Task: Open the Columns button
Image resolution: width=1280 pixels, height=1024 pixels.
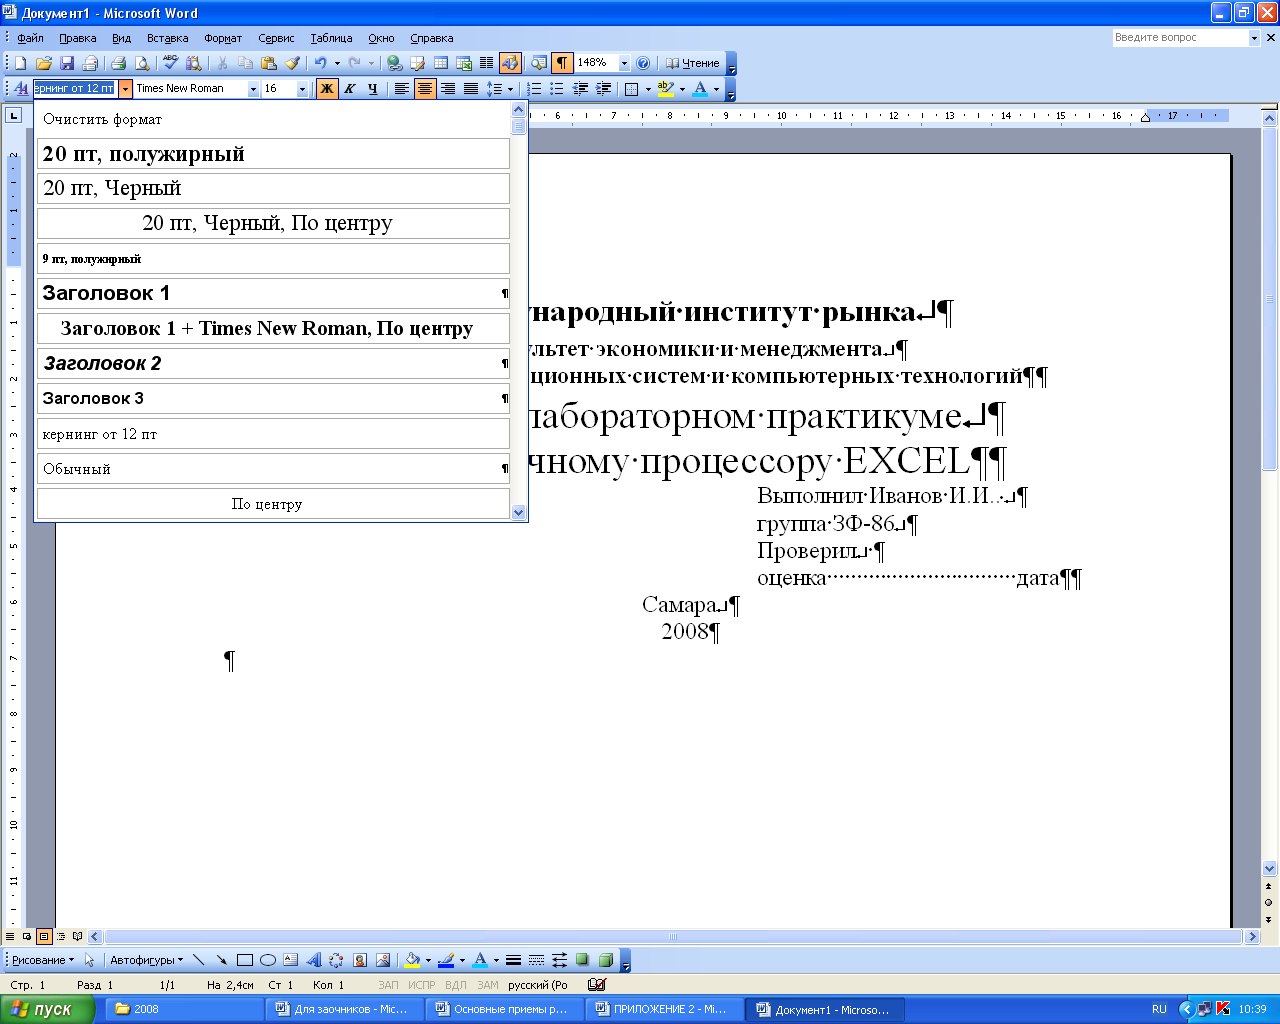Action: click(x=487, y=63)
